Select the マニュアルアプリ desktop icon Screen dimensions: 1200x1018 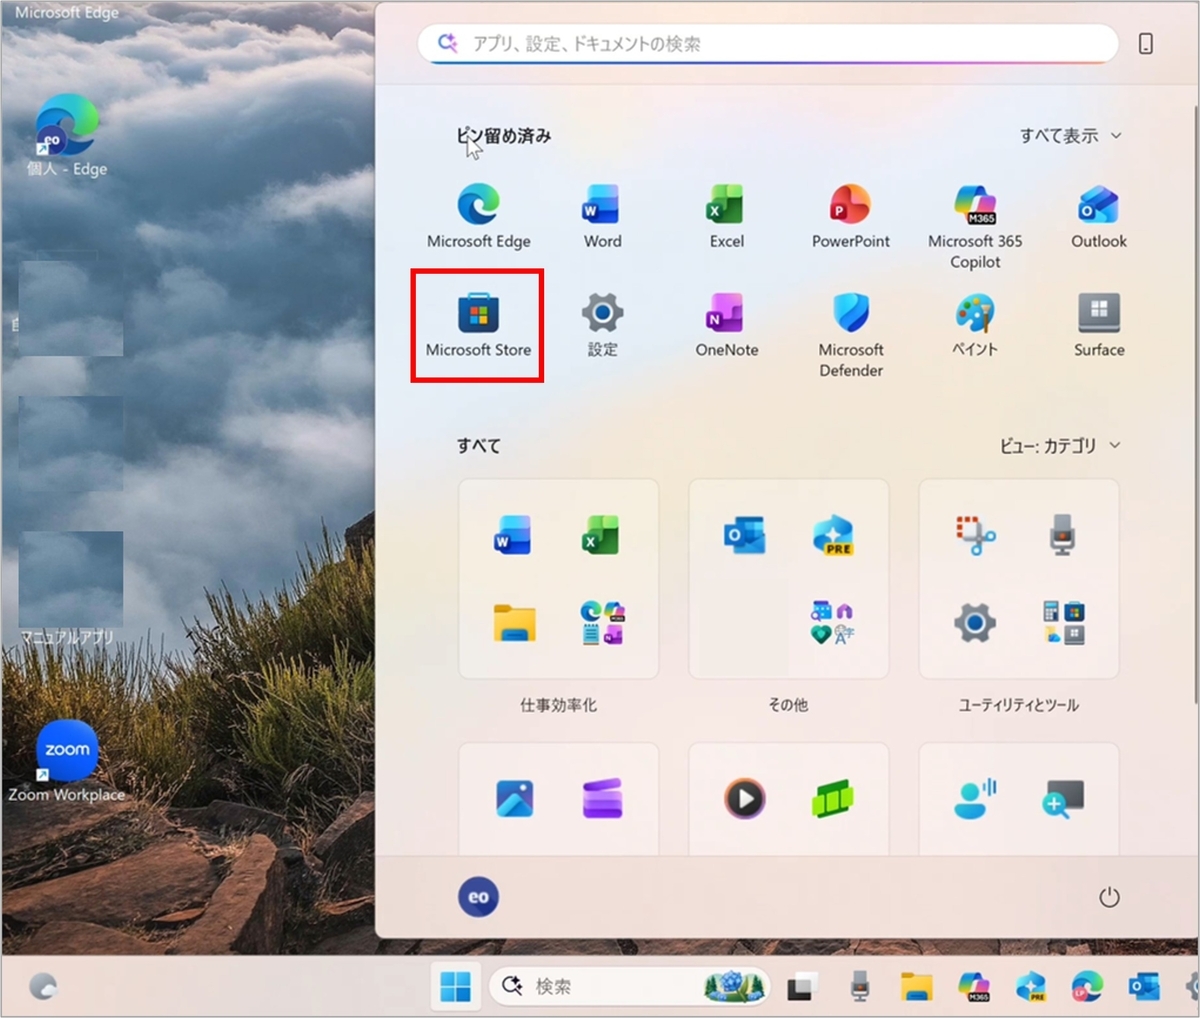pyautogui.click(x=69, y=590)
